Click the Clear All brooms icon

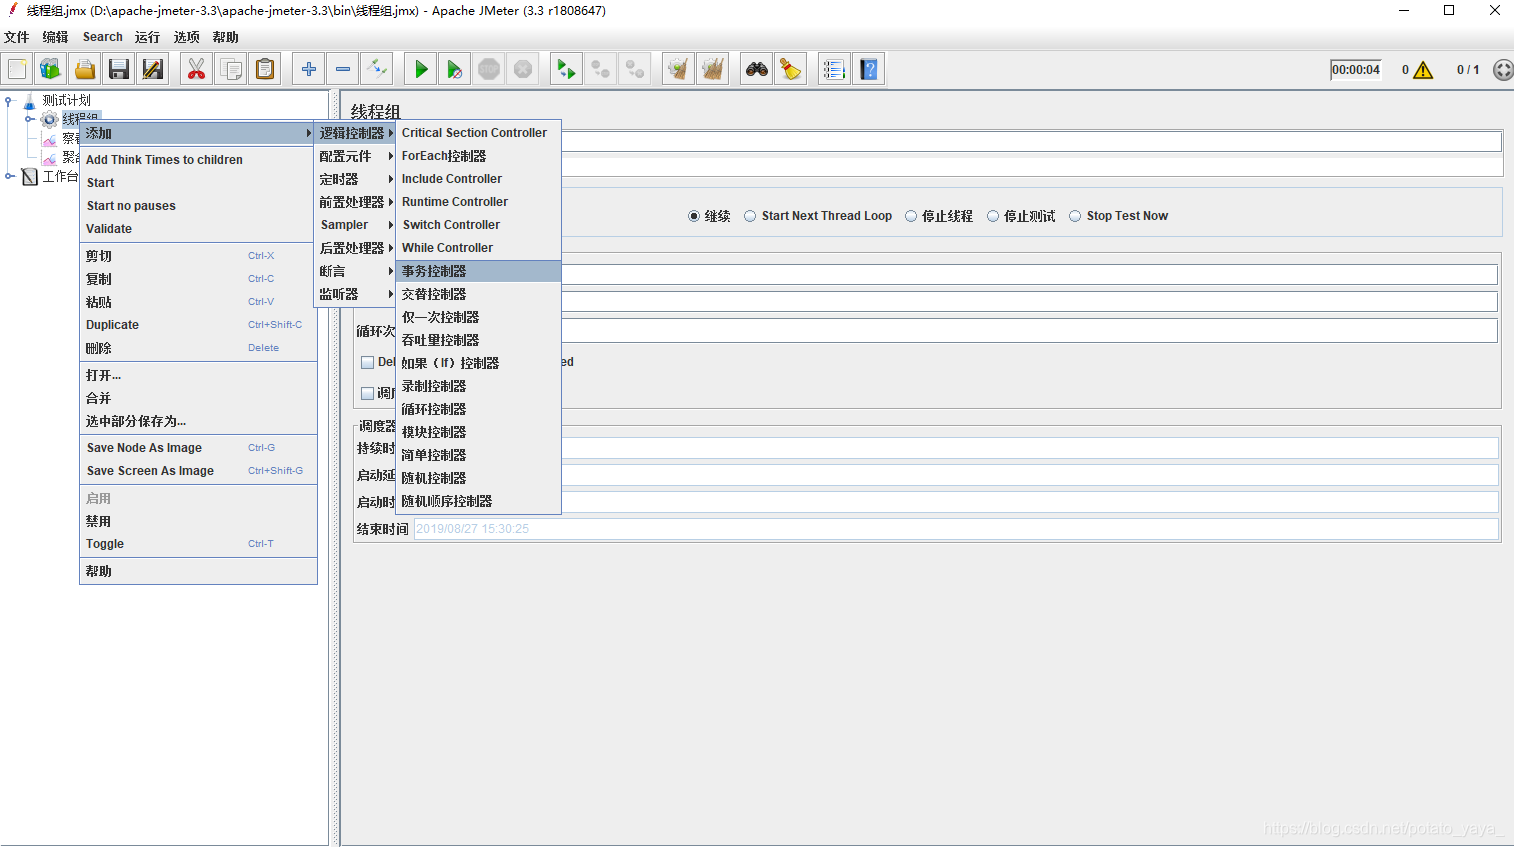point(713,69)
